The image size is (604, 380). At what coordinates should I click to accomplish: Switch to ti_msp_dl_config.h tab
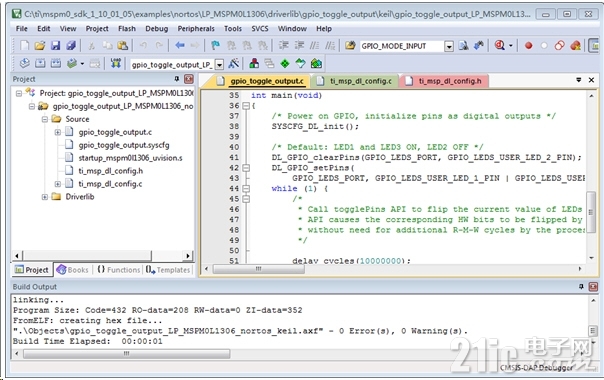click(x=445, y=81)
